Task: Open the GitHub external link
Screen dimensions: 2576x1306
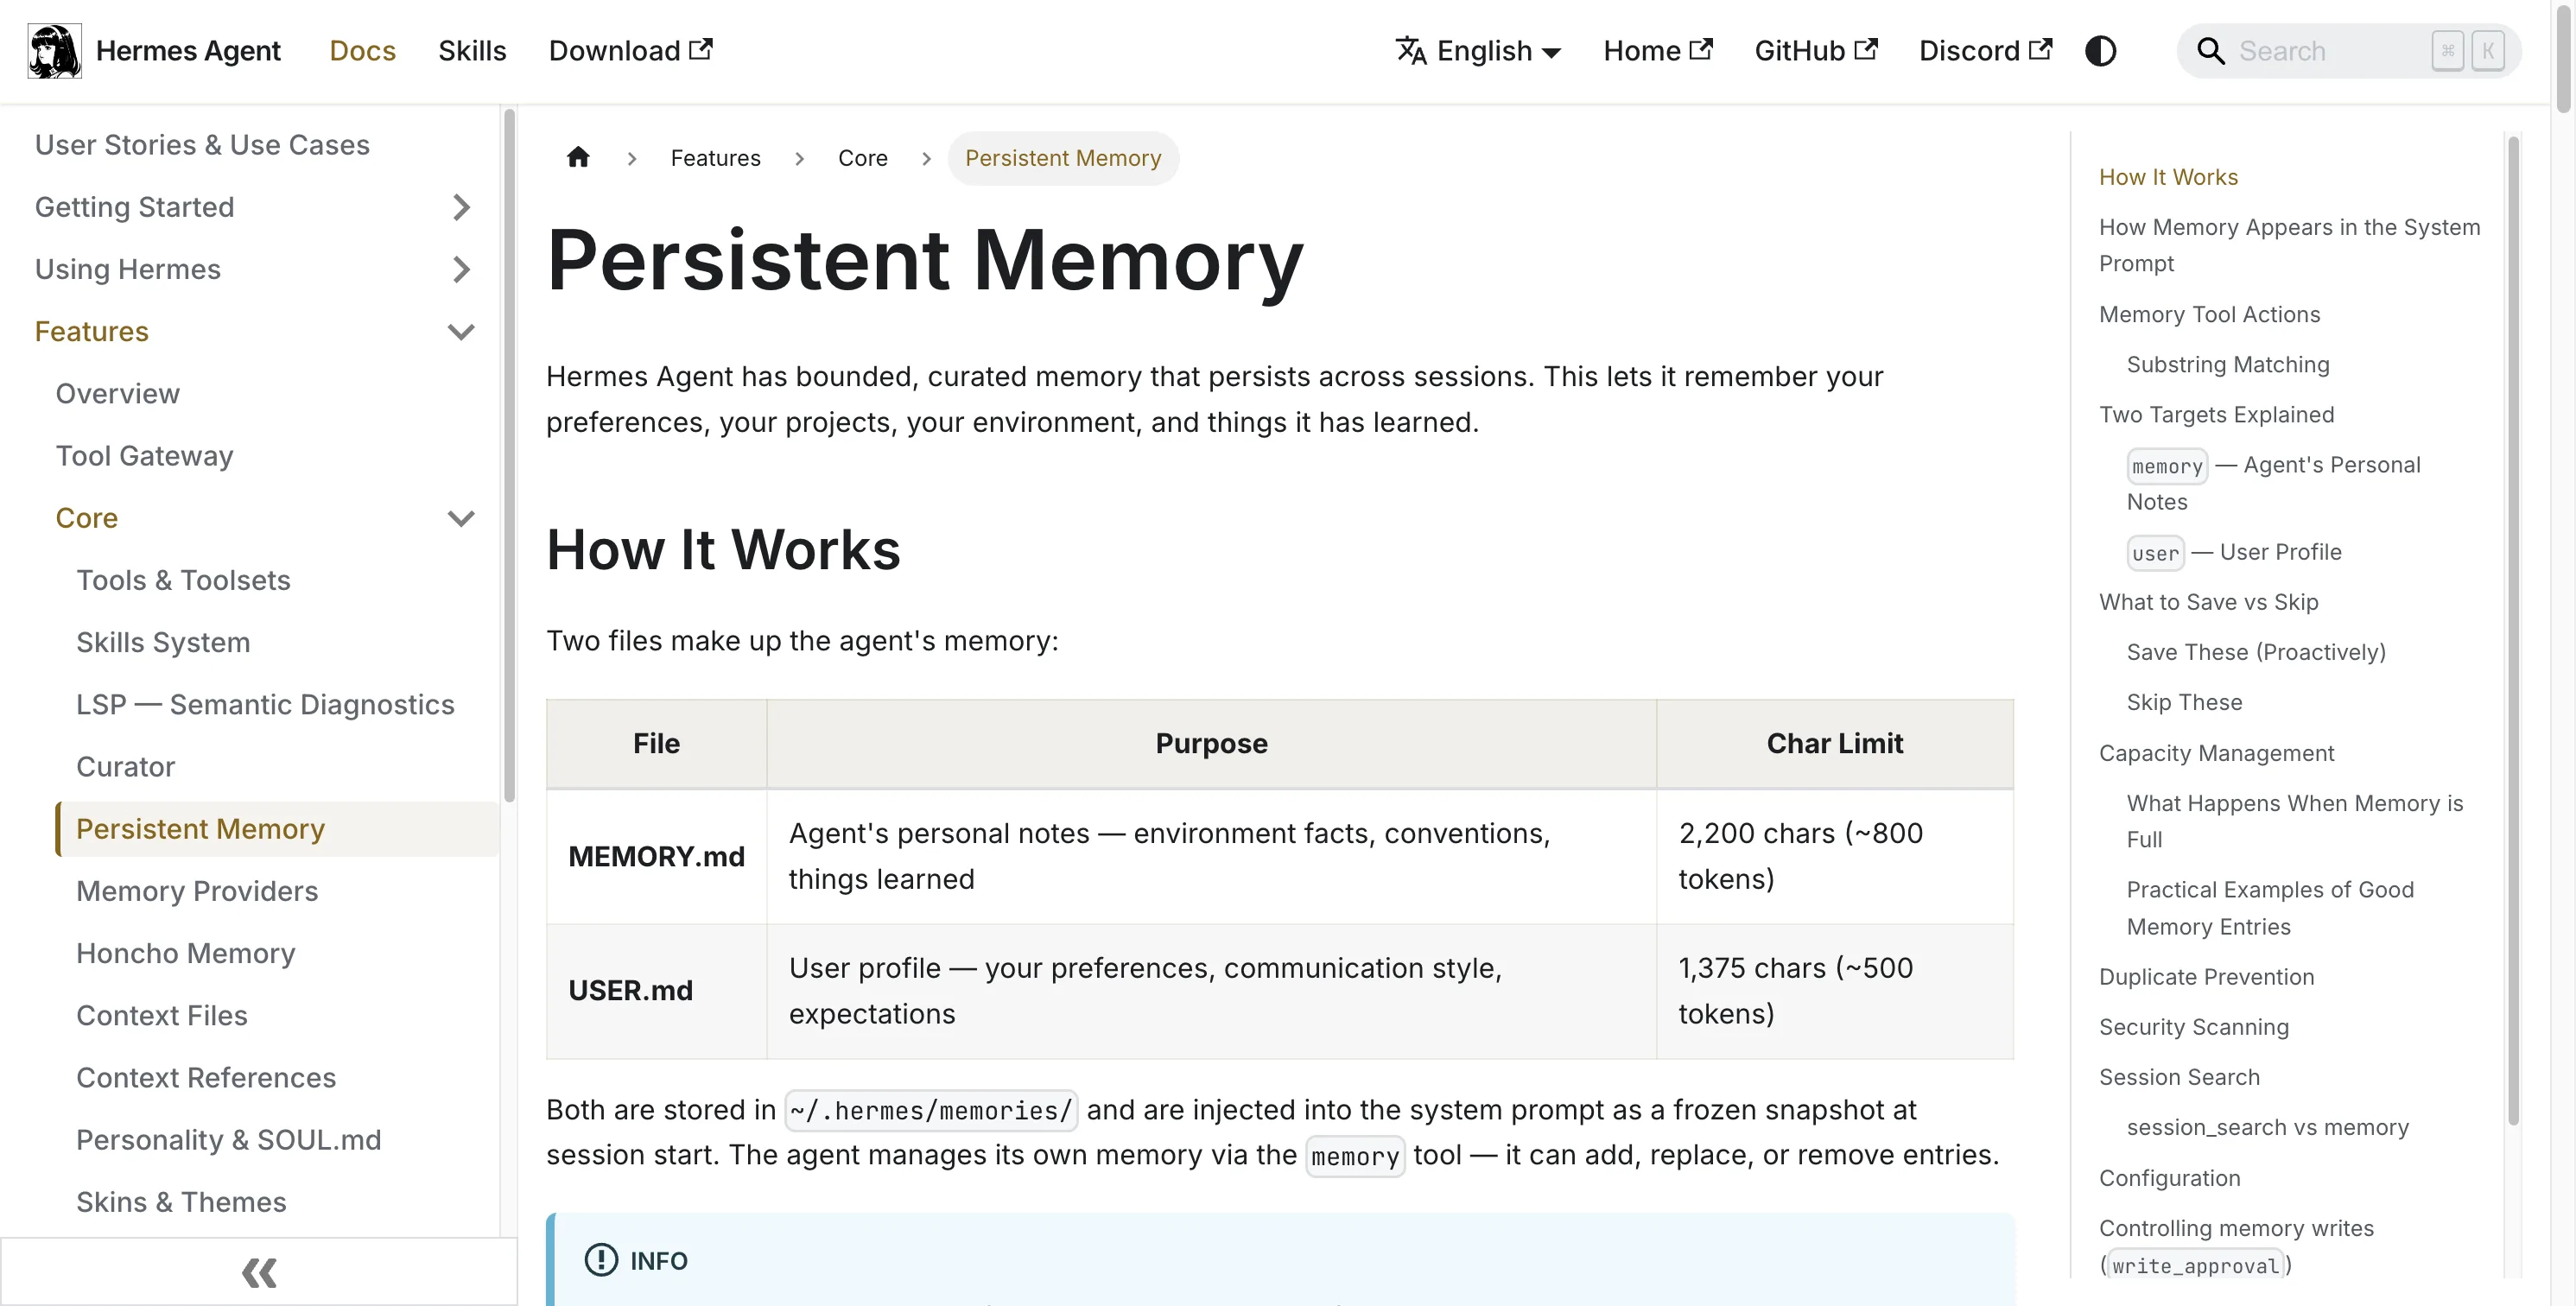Action: click(1816, 51)
